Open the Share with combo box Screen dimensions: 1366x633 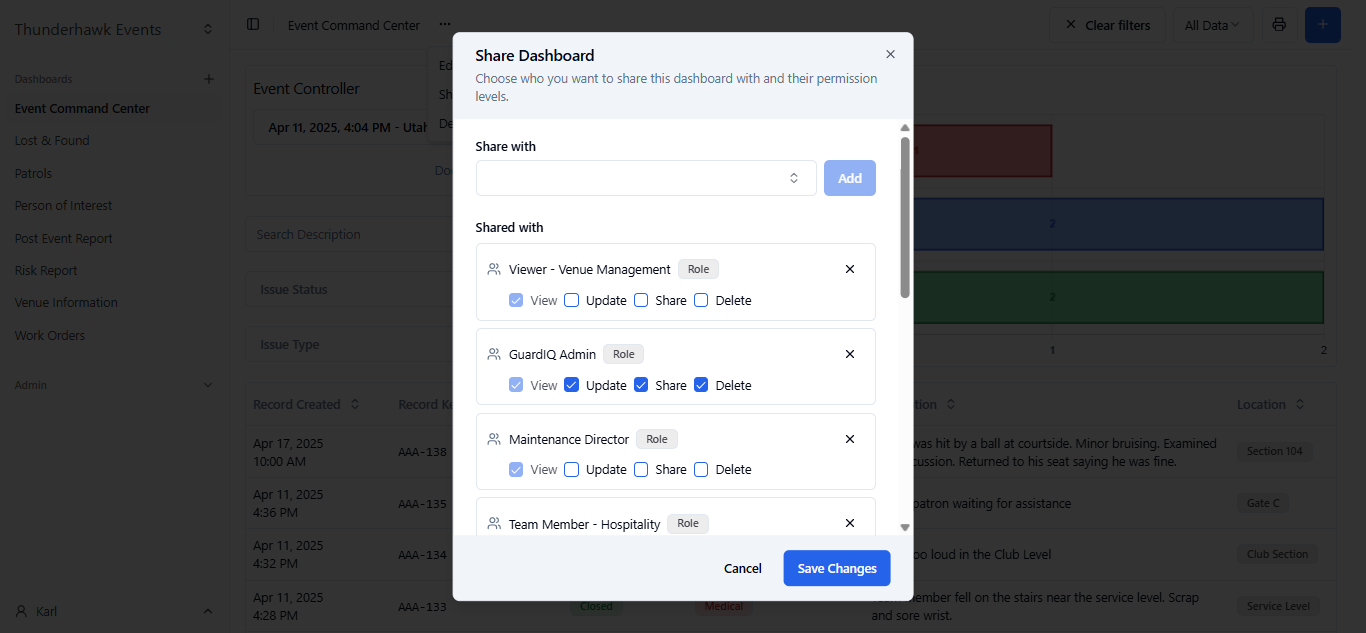pos(646,178)
